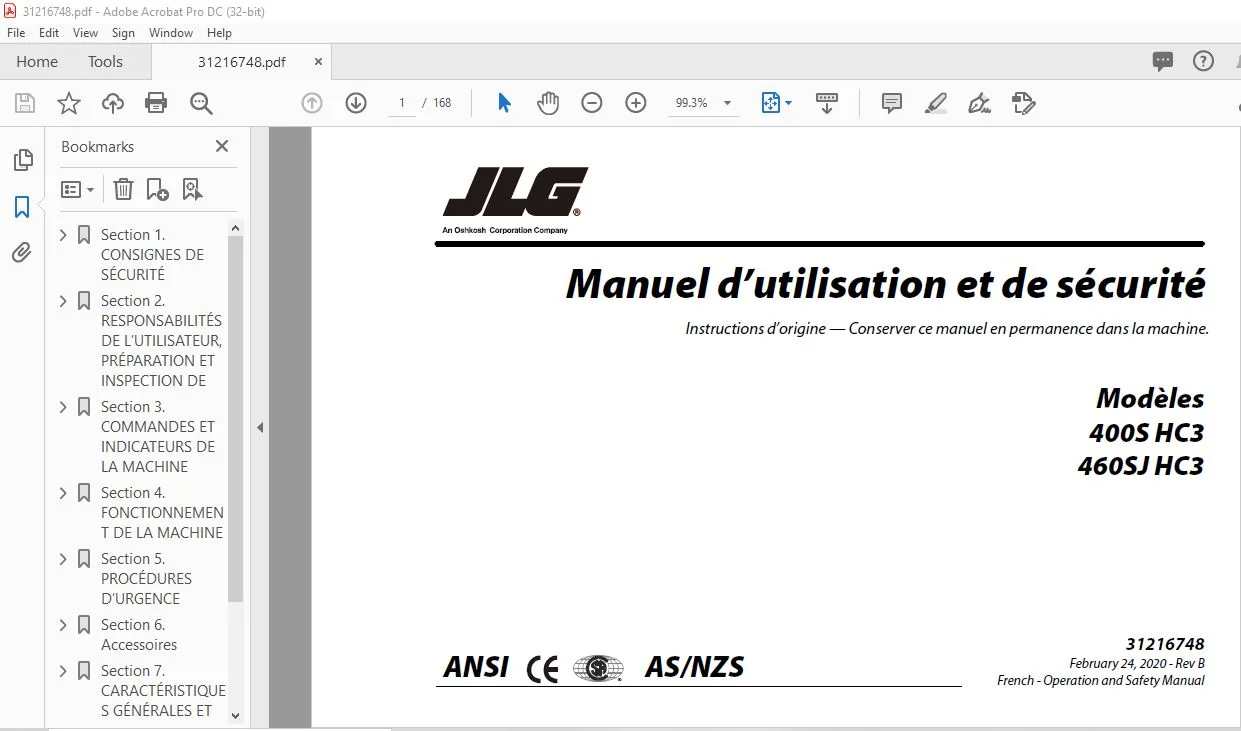Expand the Section 5 bookmark
1241x731 pixels.
pos(64,559)
